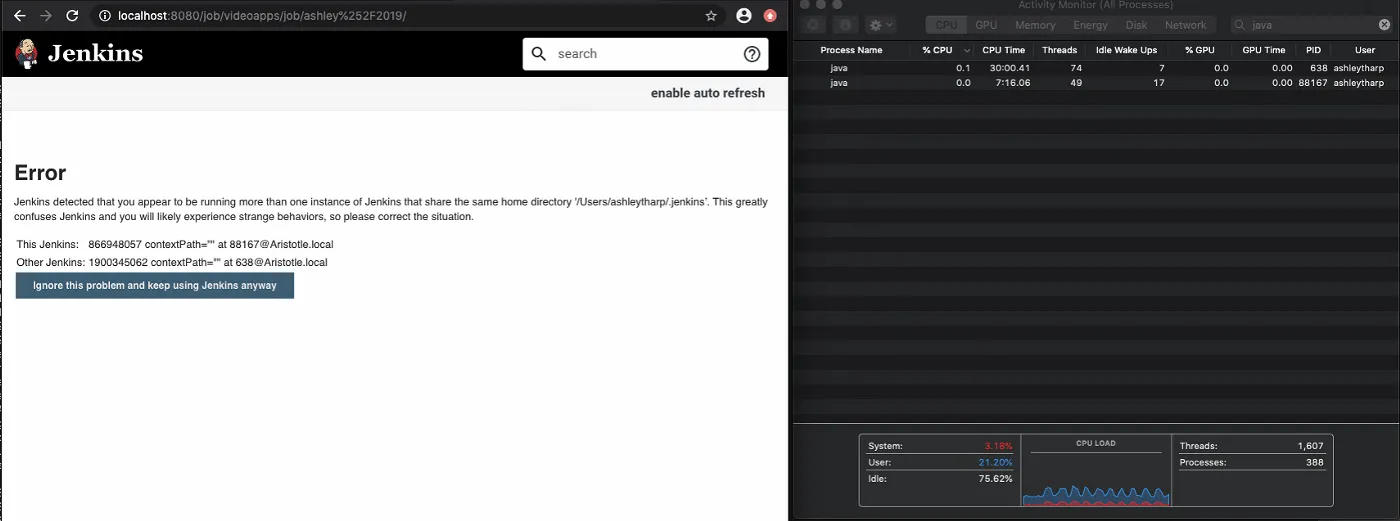Viewport: 1400px width, 521px height.
Task: Sort by Process Name column header
Action: click(851, 50)
